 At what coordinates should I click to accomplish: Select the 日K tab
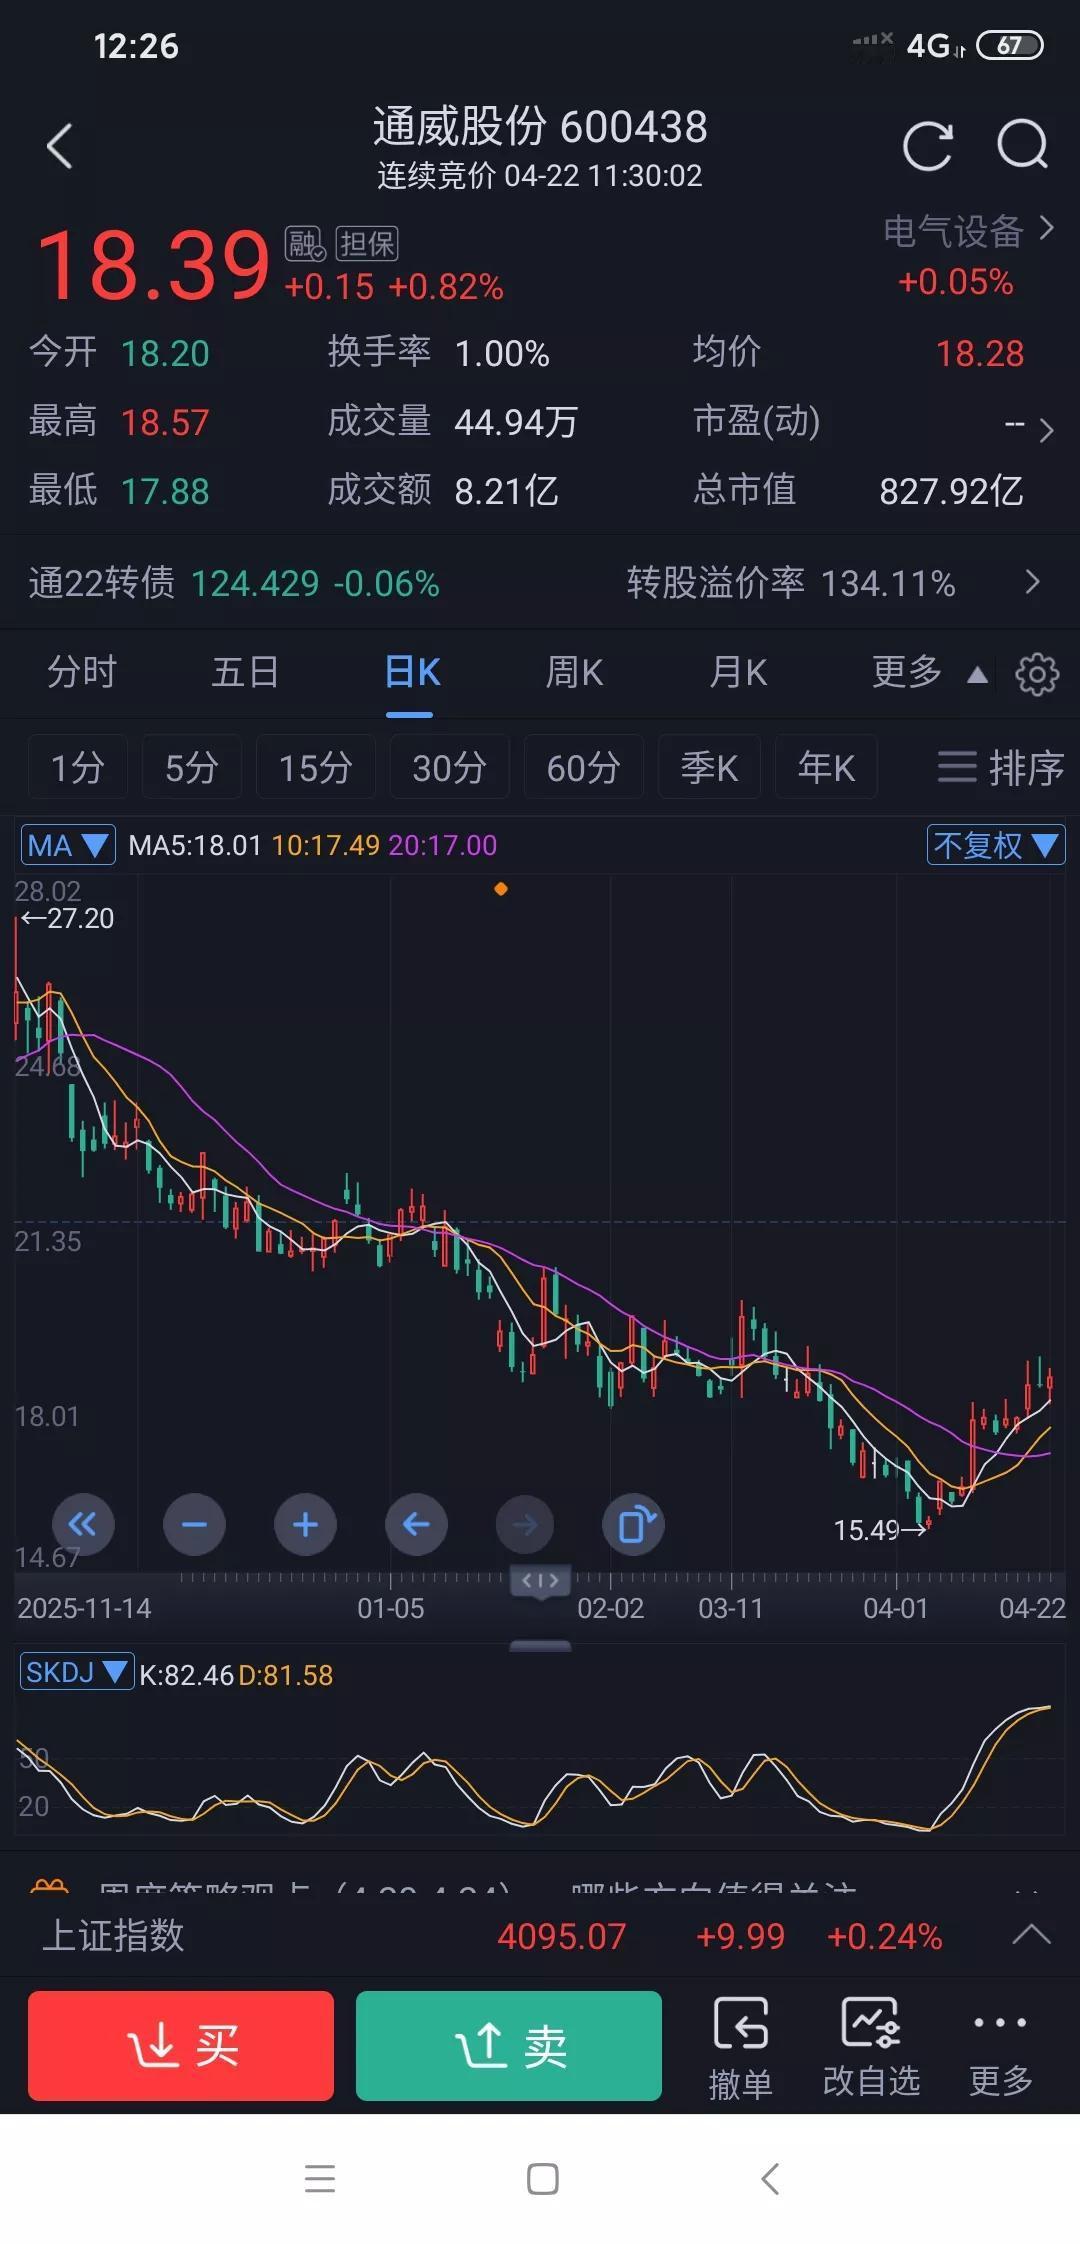tap(412, 672)
